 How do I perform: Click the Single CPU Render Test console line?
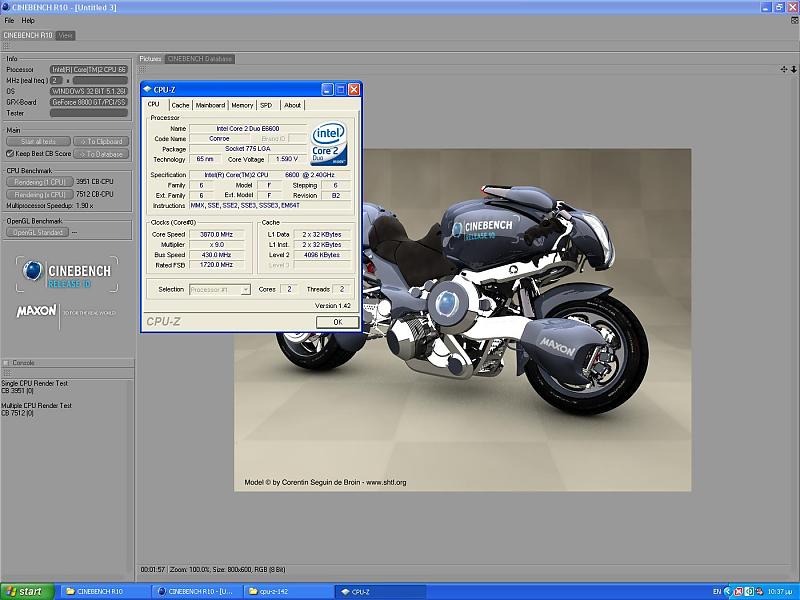[34, 383]
